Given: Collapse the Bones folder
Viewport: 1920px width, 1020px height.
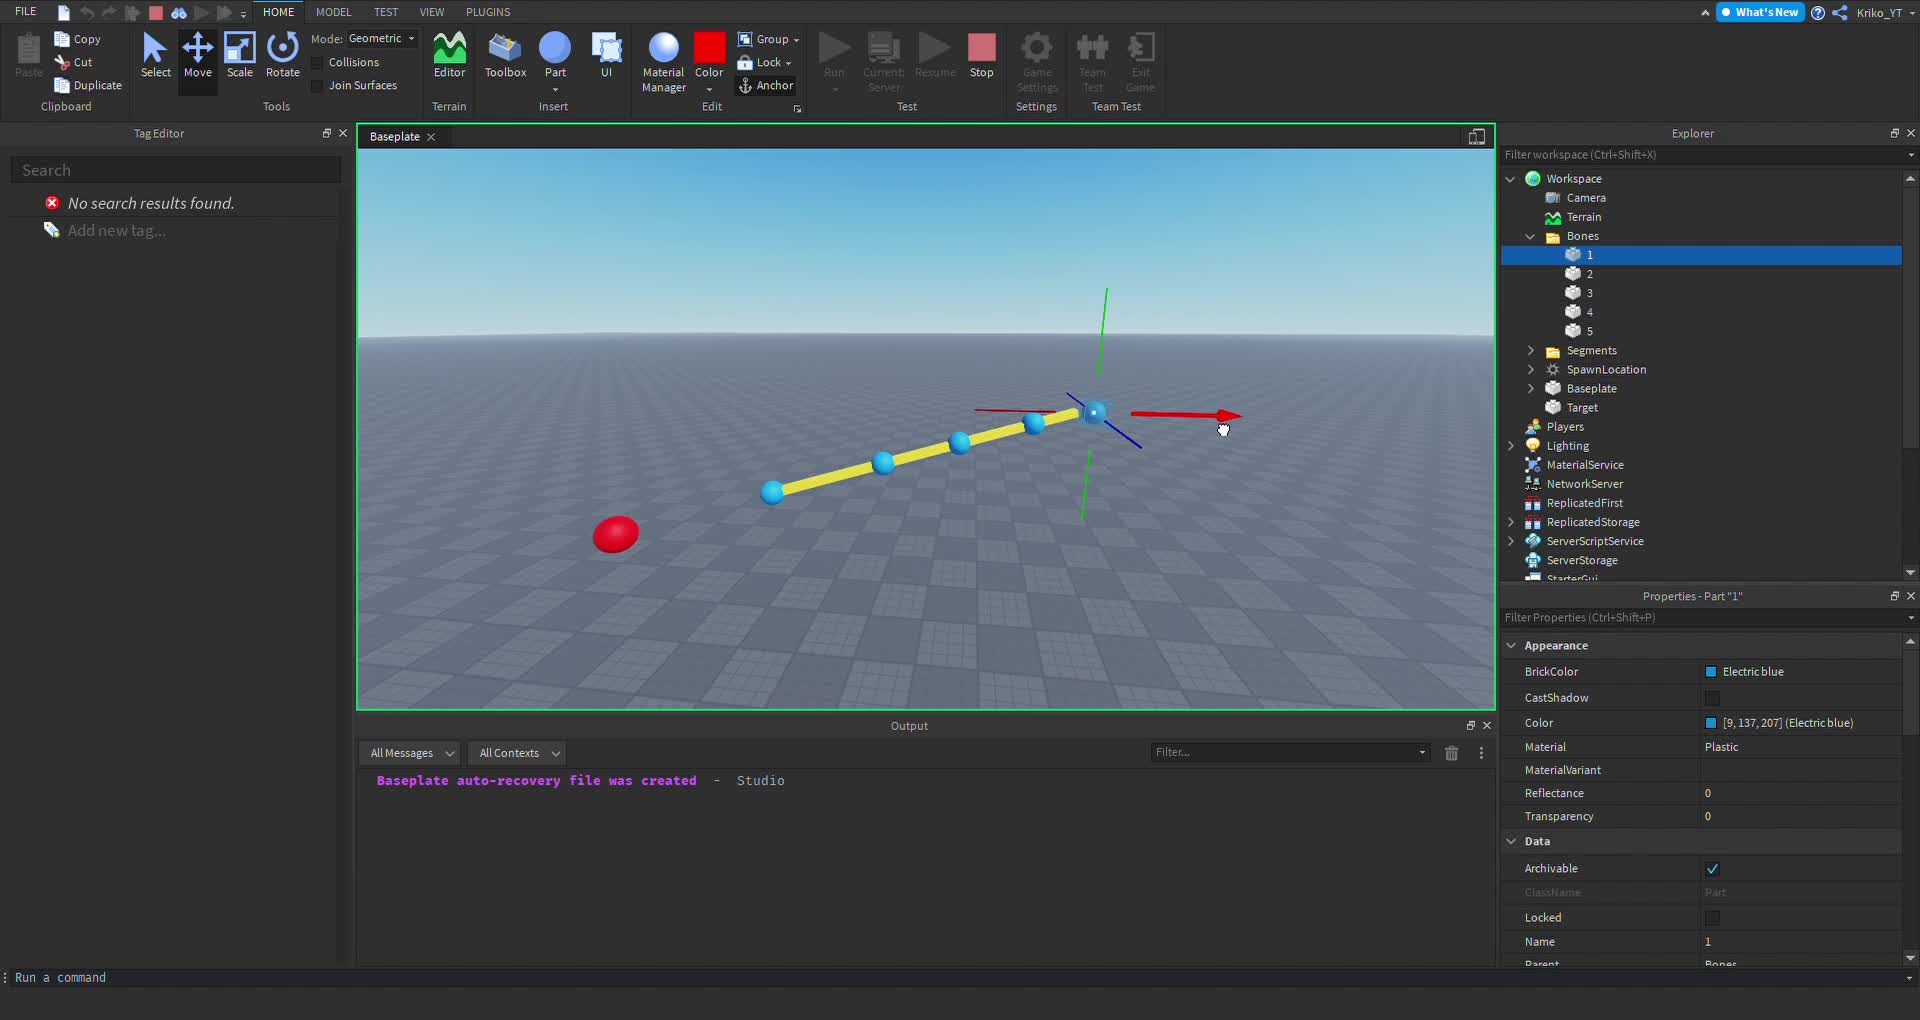Looking at the screenshot, I should (1530, 237).
